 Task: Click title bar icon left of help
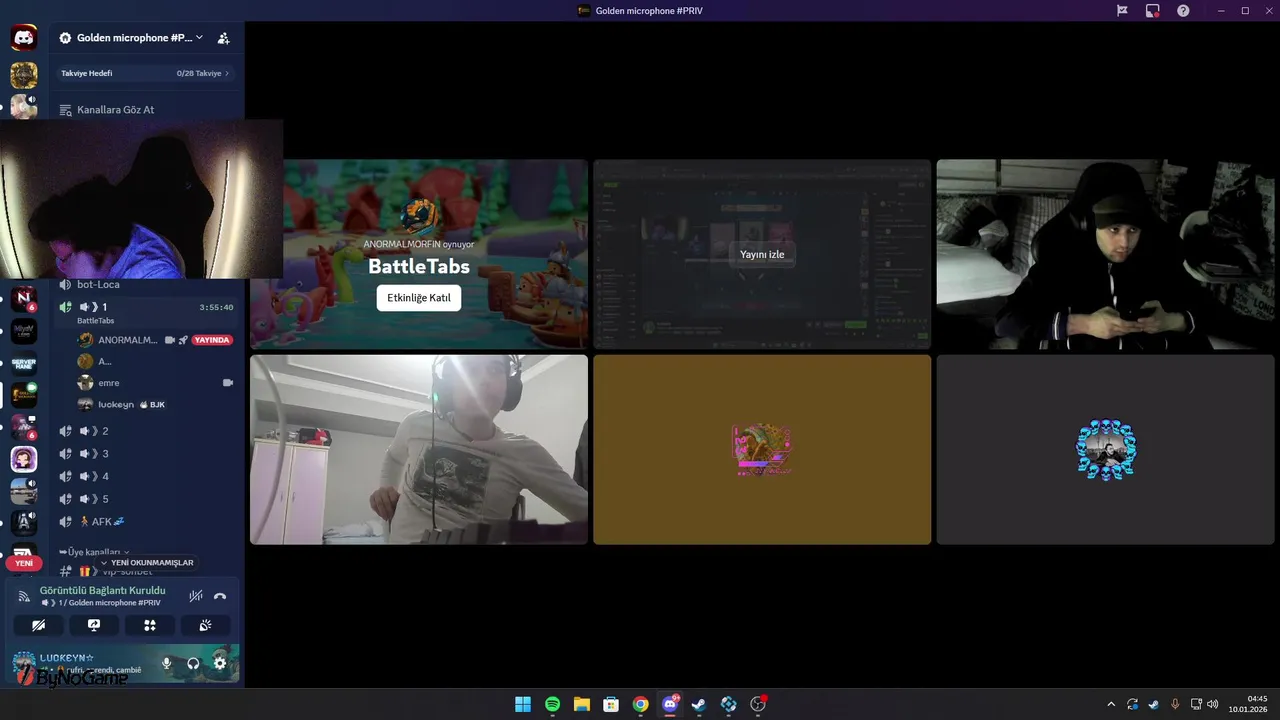[1153, 10]
